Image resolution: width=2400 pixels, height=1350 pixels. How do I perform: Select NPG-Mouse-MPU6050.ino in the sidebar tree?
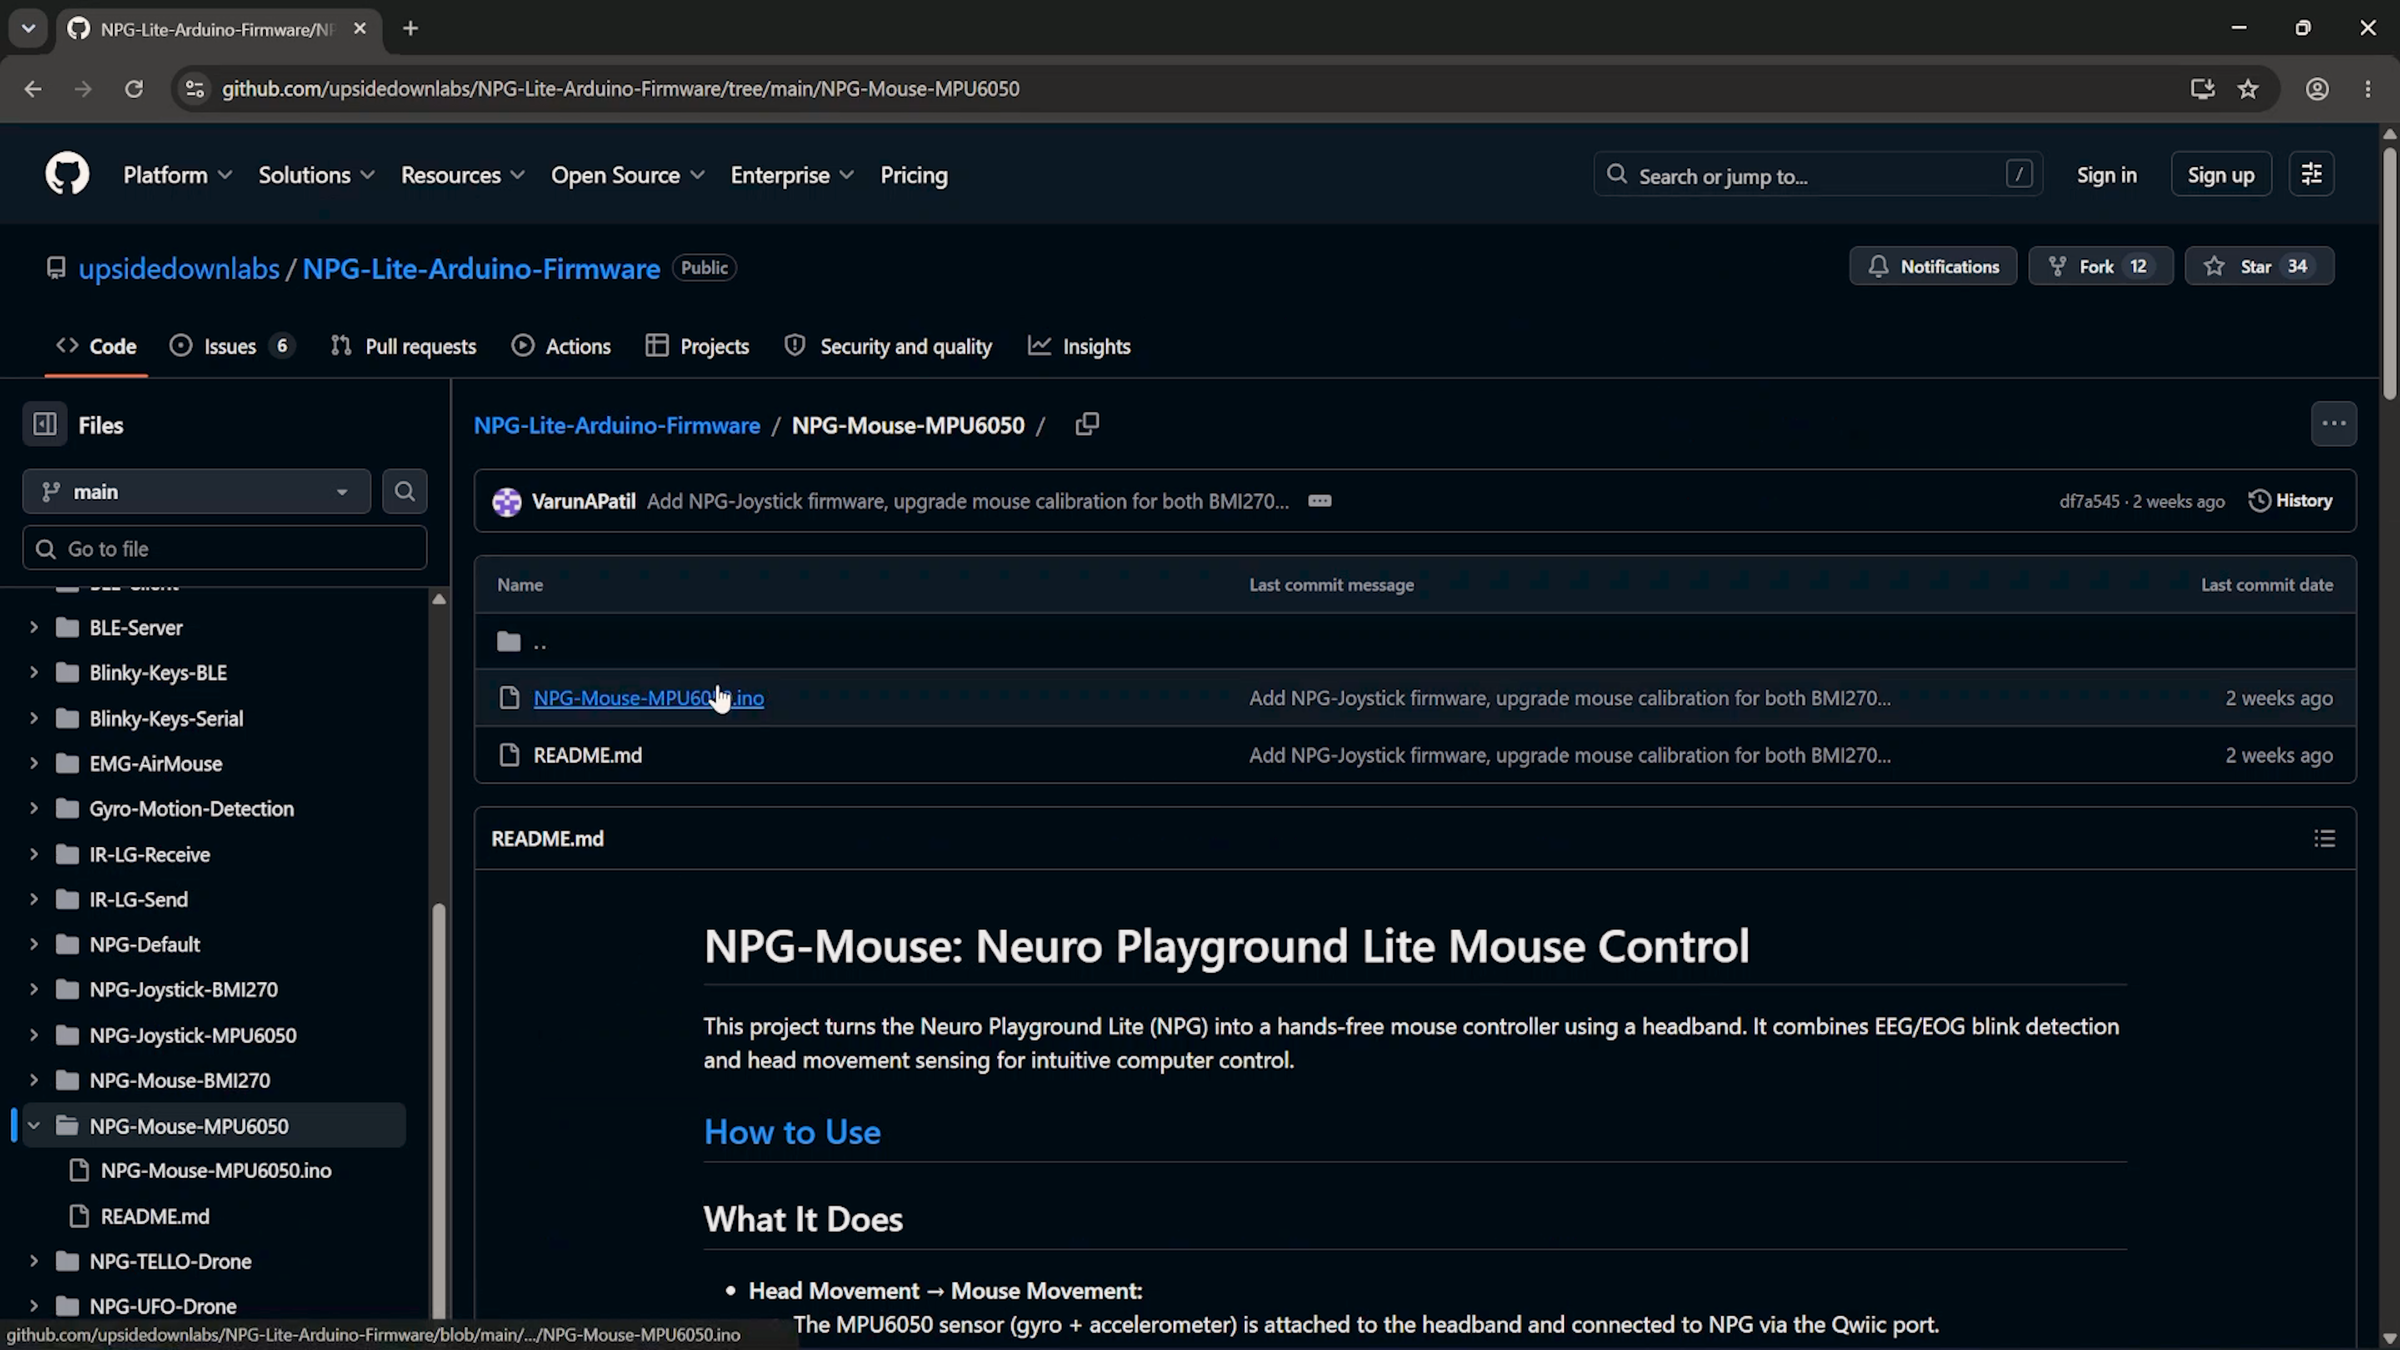216,1171
